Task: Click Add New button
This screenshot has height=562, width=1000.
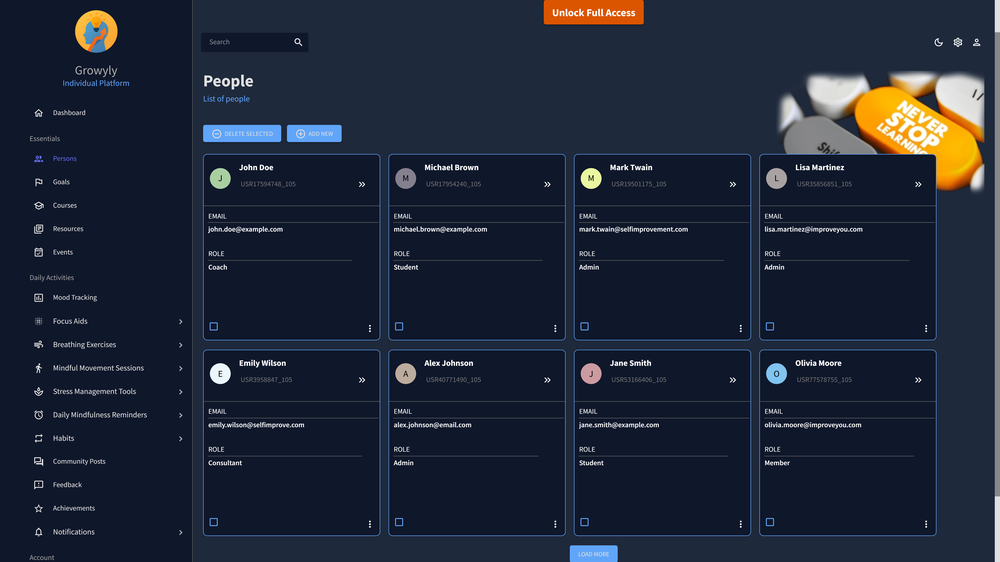Action: pos(314,133)
